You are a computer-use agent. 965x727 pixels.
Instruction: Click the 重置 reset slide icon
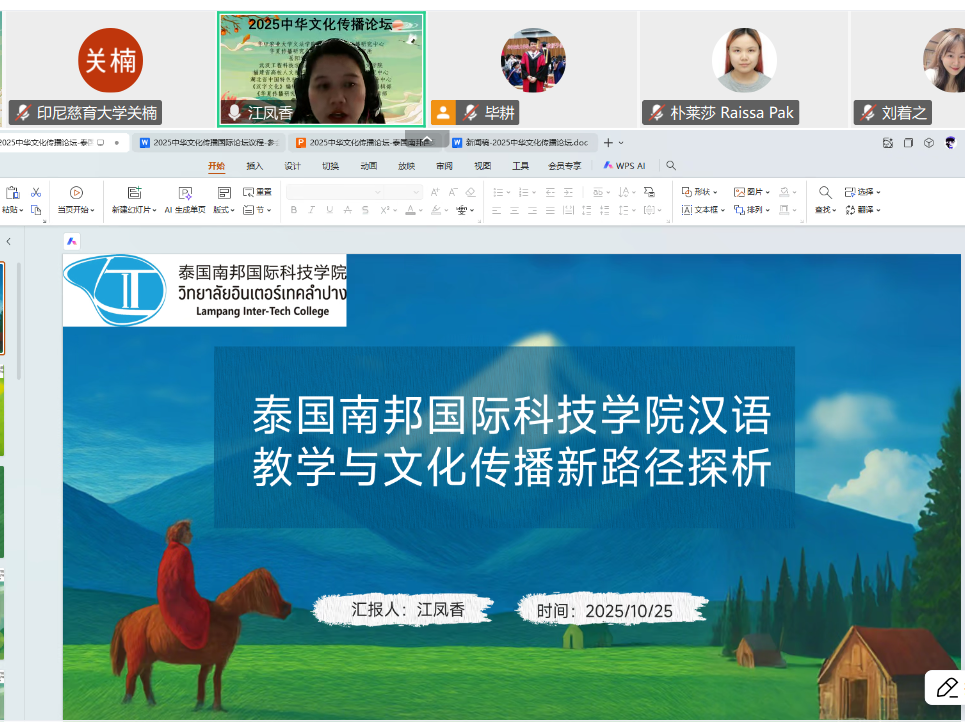[257, 192]
